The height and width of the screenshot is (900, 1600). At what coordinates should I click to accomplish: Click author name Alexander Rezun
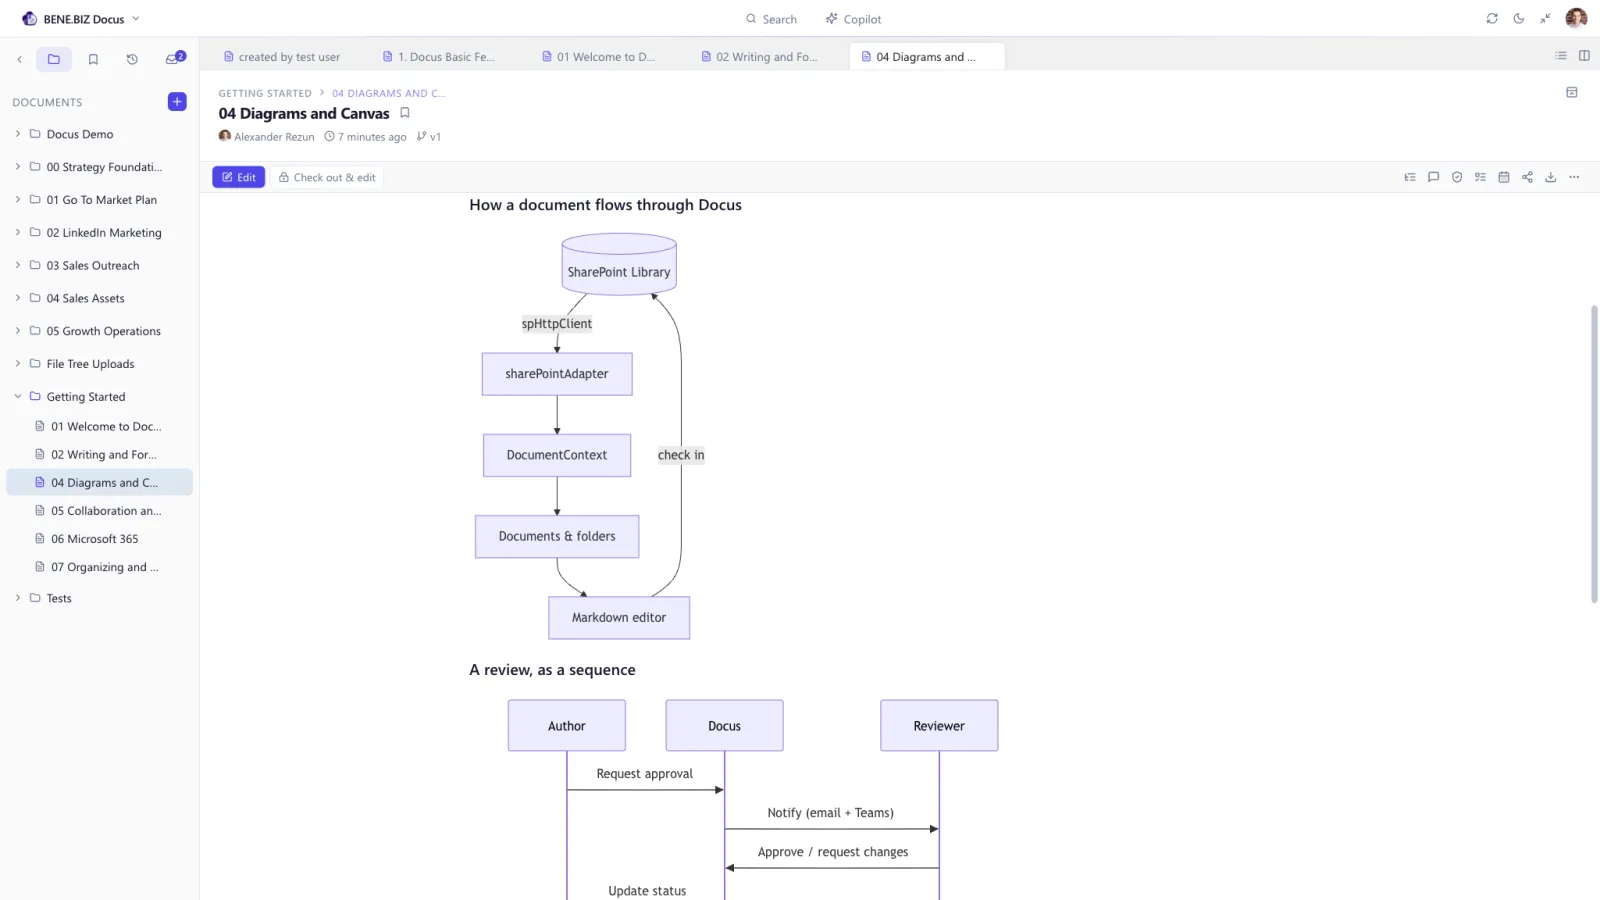coord(274,137)
